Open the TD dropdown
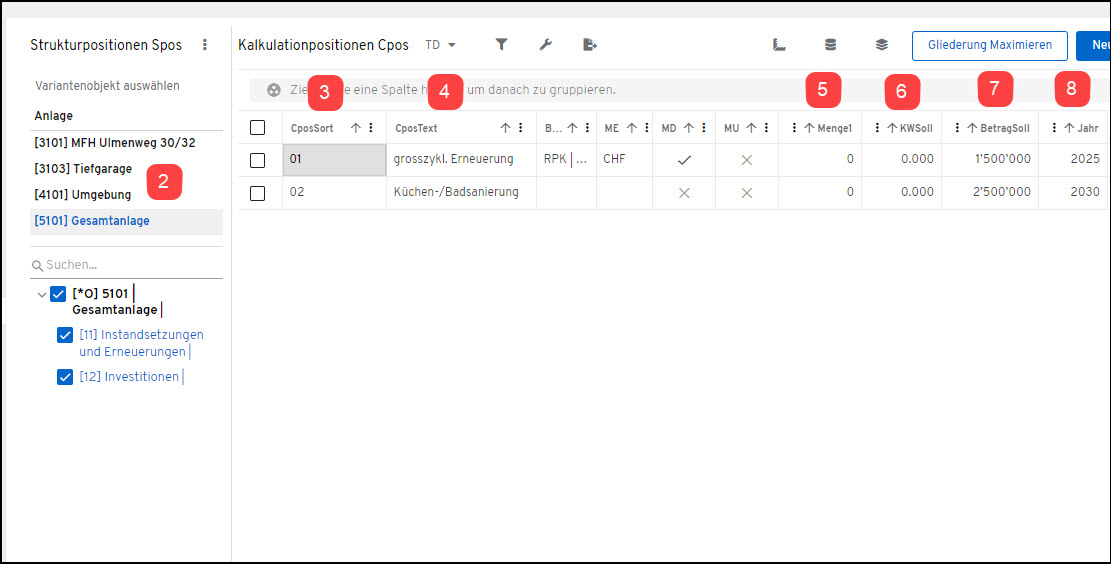This screenshot has height=564, width=1111. [x=440, y=45]
